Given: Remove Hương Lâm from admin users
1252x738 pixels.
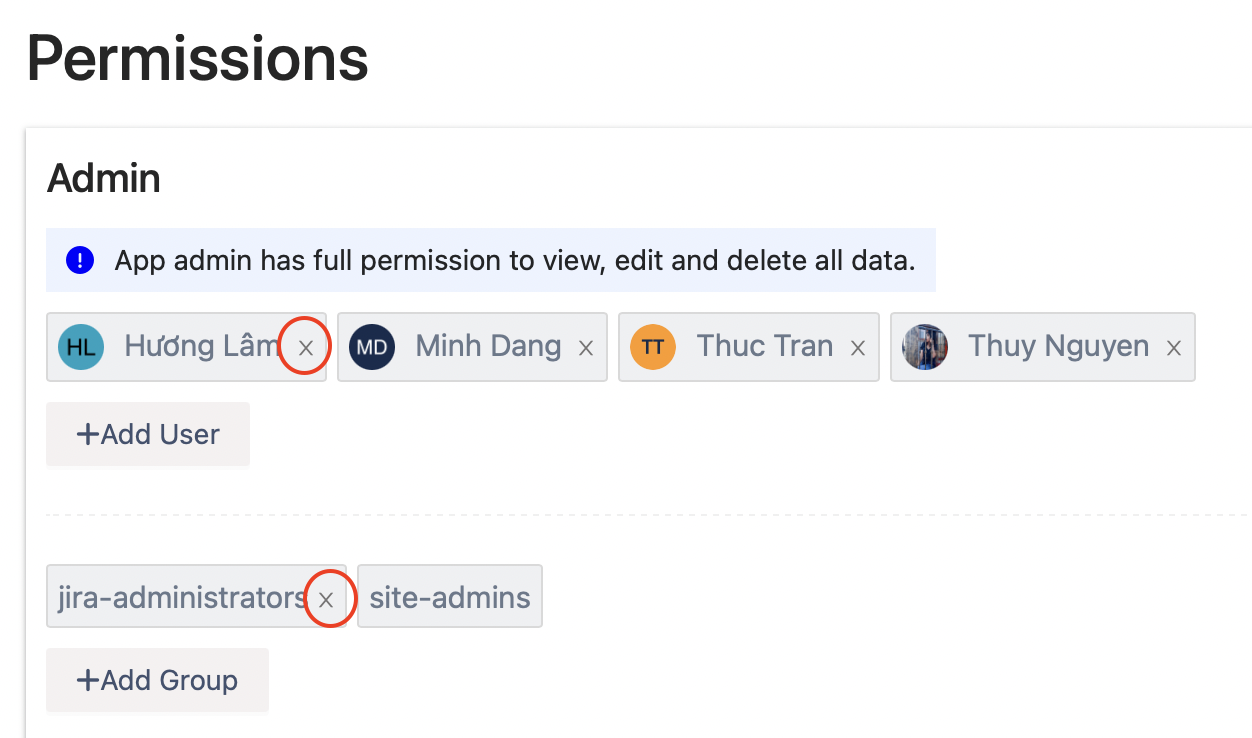Looking at the screenshot, I should point(306,348).
